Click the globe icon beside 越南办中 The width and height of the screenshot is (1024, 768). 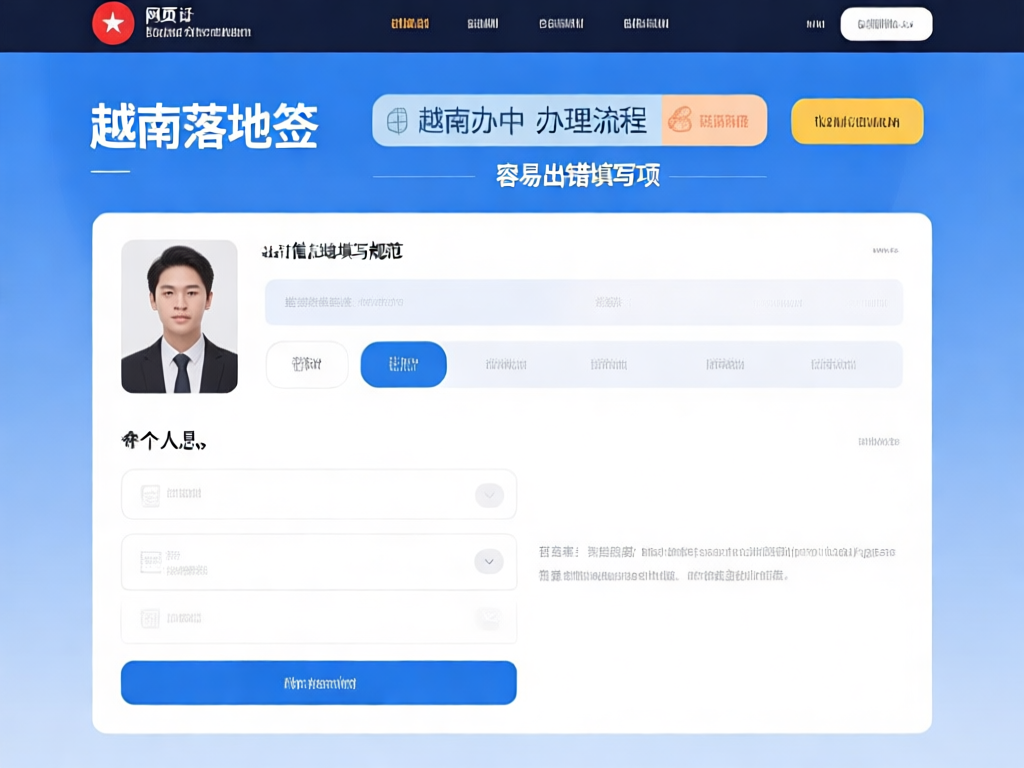click(397, 121)
